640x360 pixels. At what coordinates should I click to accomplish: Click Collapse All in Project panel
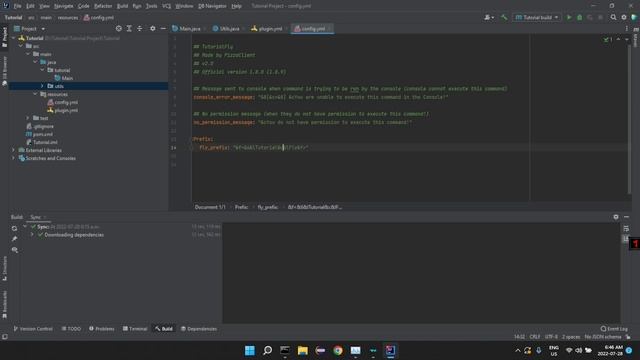[140, 29]
